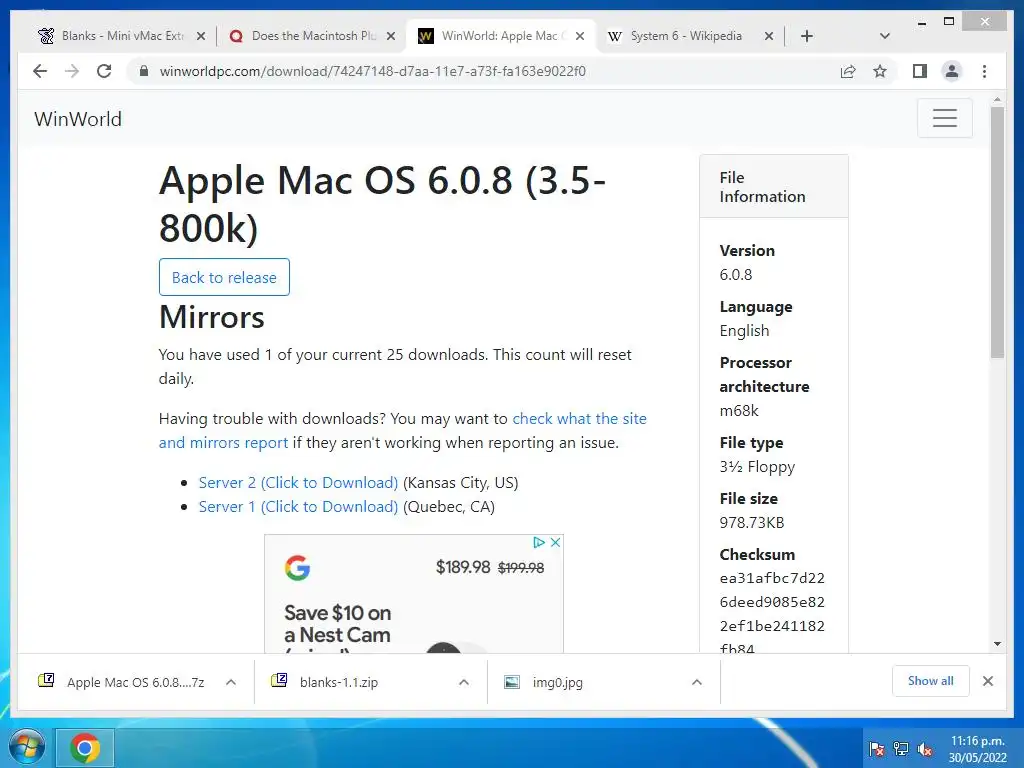The image size is (1024, 768).
Task: Click the File Information panel header
Action: tap(774, 187)
